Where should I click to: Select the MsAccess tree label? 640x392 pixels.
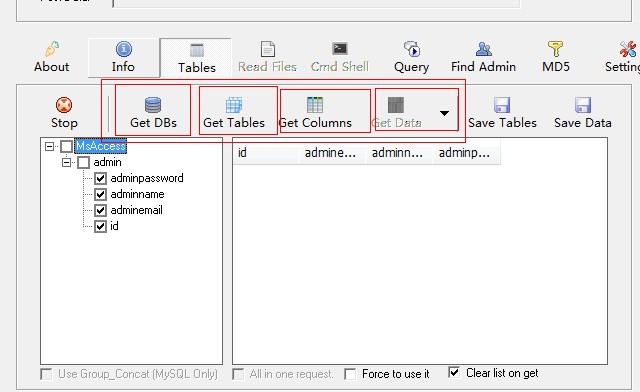click(x=101, y=146)
